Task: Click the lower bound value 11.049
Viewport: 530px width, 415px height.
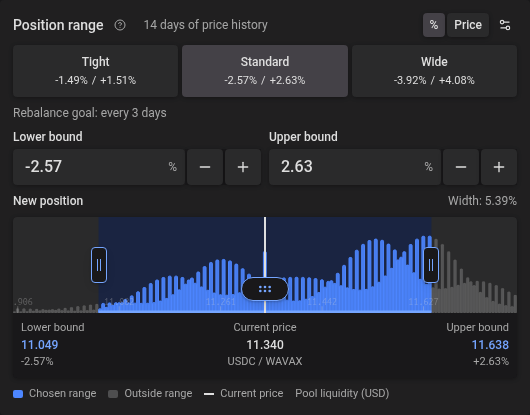Action: (x=40, y=345)
